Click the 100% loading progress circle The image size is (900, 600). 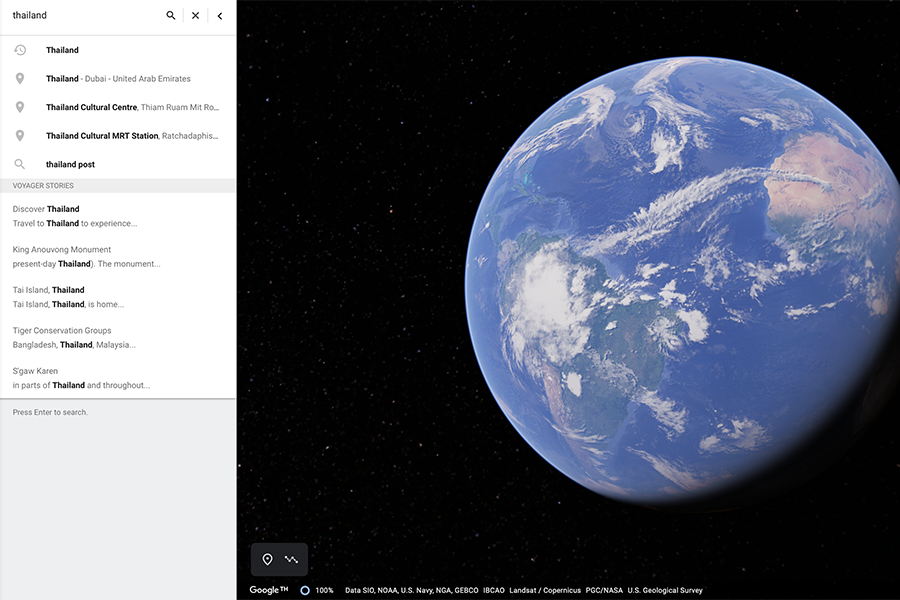(305, 590)
